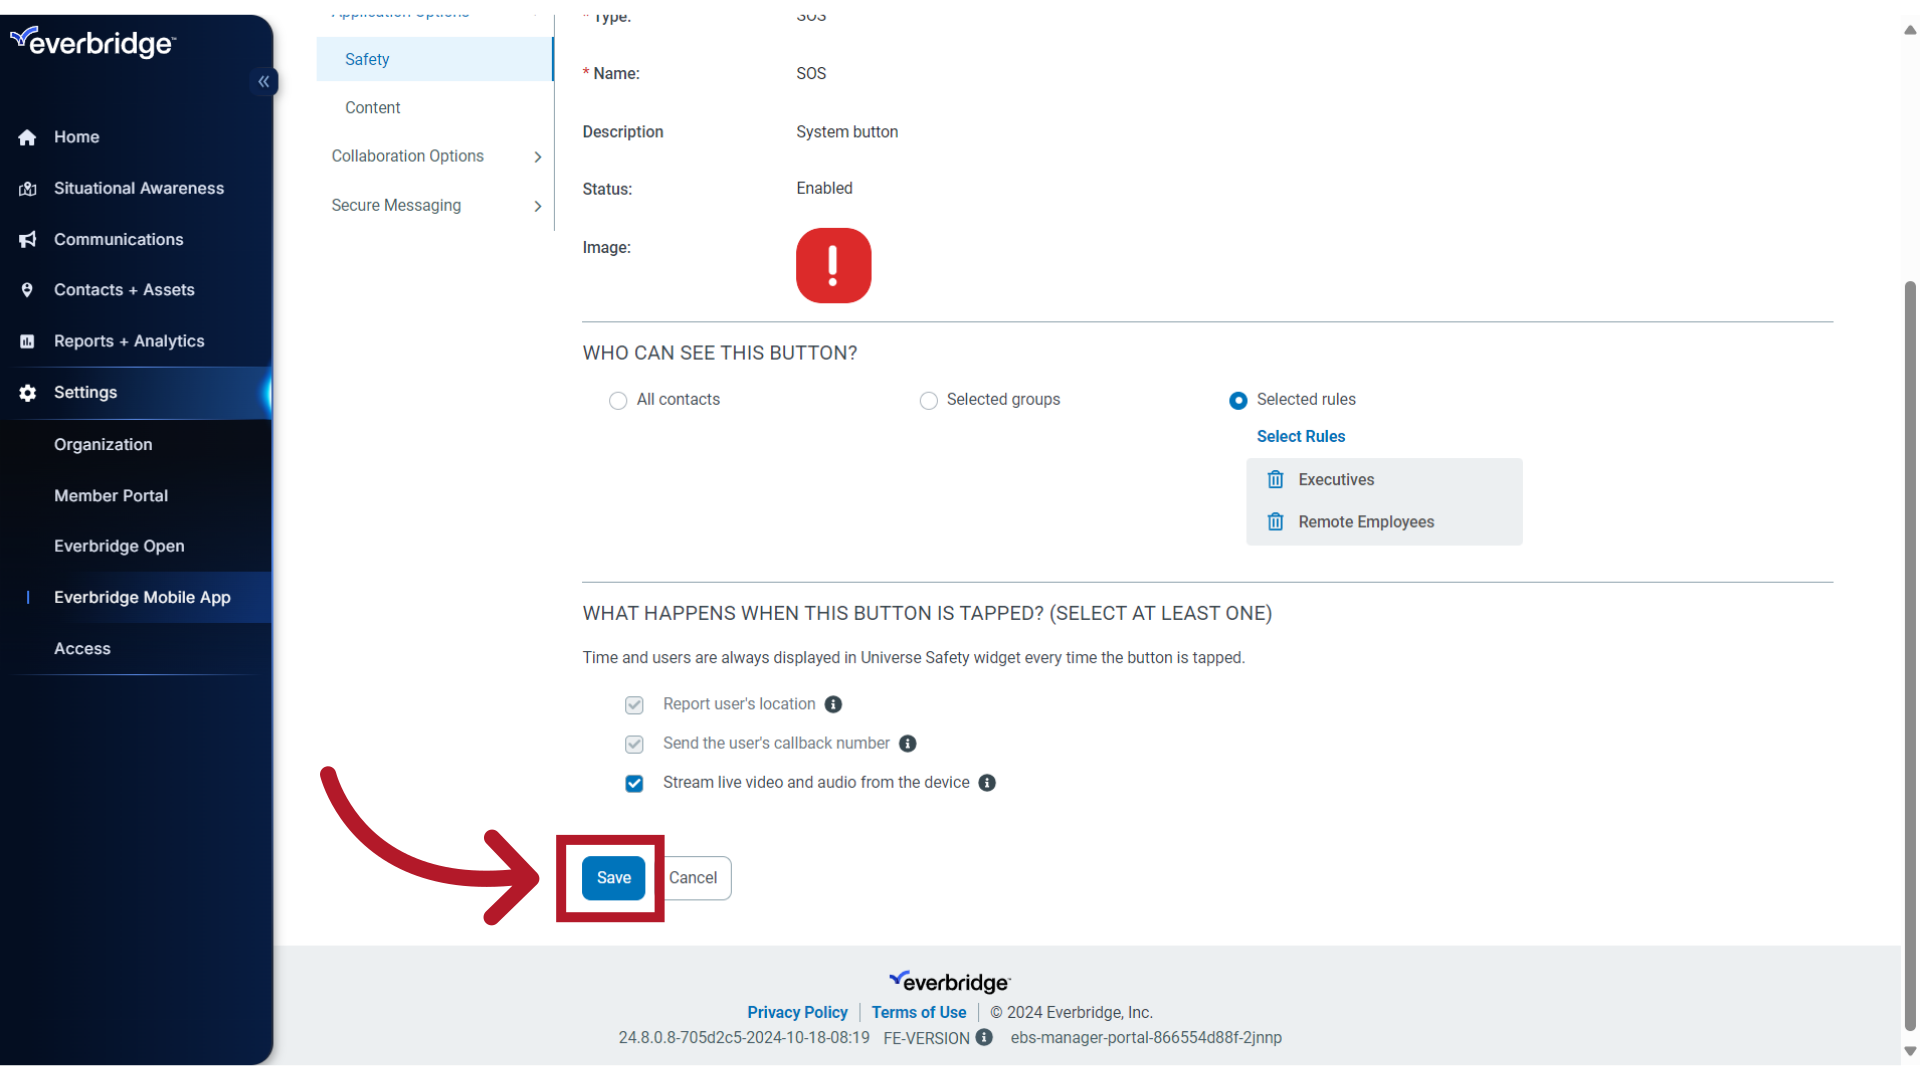Screen dimensions: 1920x1080
Task: Open the Home icon in the sidebar
Action: click(27, 137)
